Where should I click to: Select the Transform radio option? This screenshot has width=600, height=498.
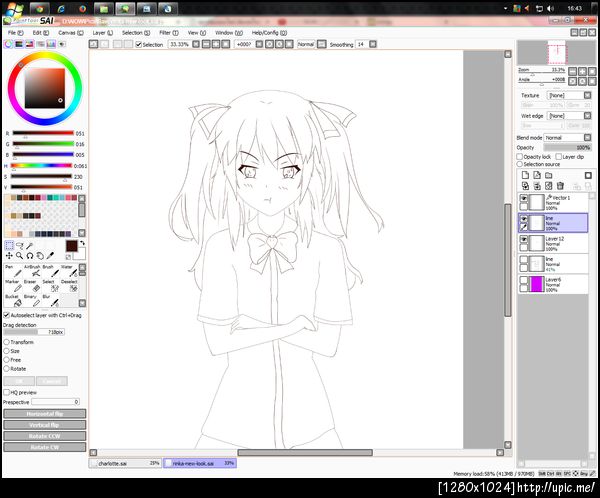click(x=7, y=342)
